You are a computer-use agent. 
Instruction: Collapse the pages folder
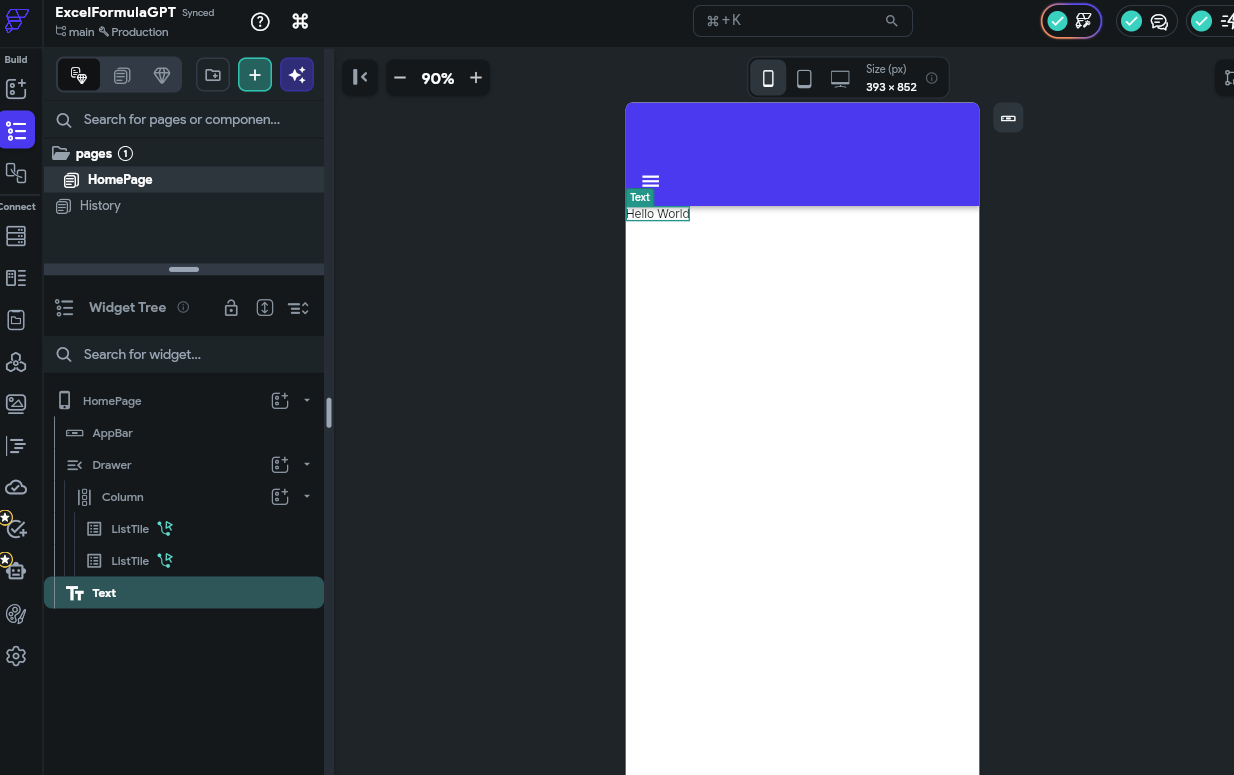pyautogui.click(x=61, y=153)
